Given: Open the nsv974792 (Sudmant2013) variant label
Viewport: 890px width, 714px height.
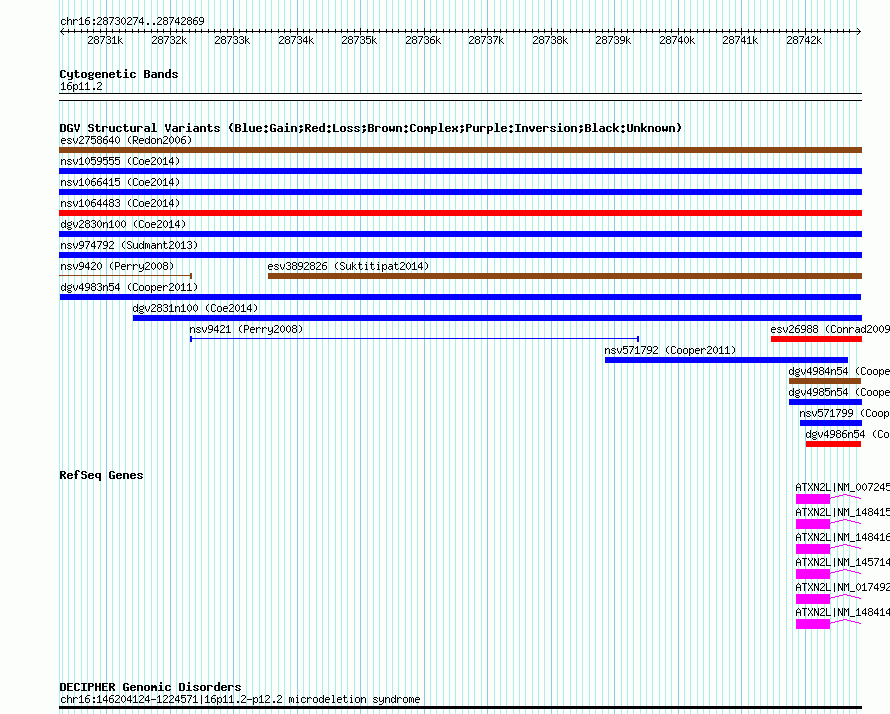Looking at the screenshot, I should click(129, 245).
